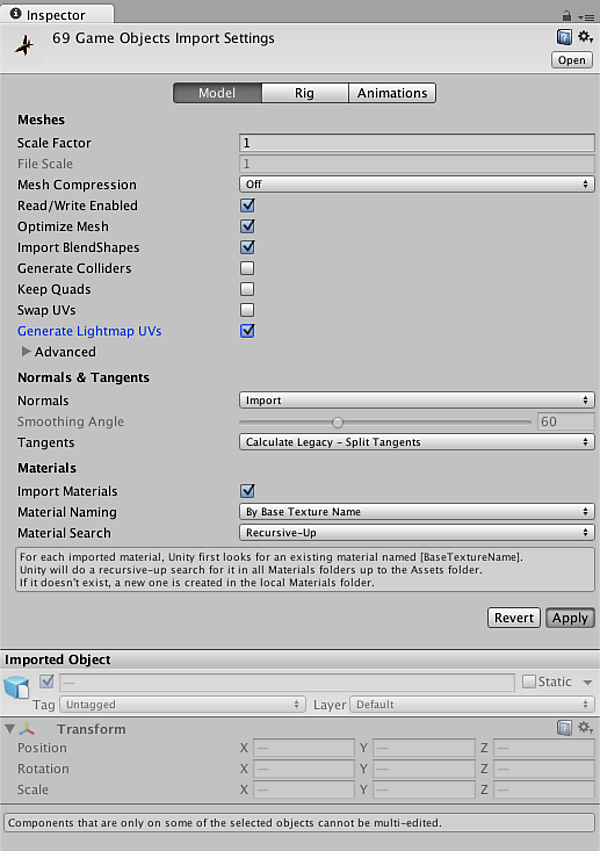600x851 pixels.
Task: Click the Open button
Action: tap(572, 60)
